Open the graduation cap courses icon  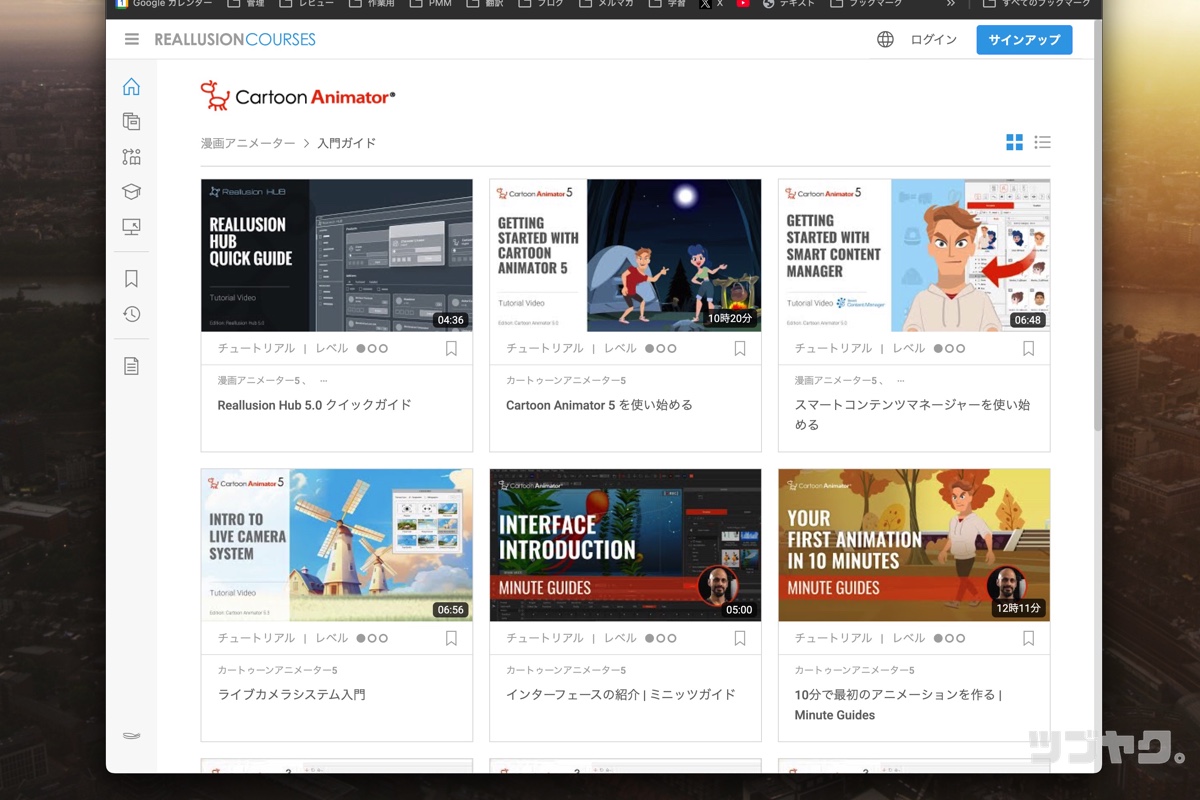click(131, 191)
